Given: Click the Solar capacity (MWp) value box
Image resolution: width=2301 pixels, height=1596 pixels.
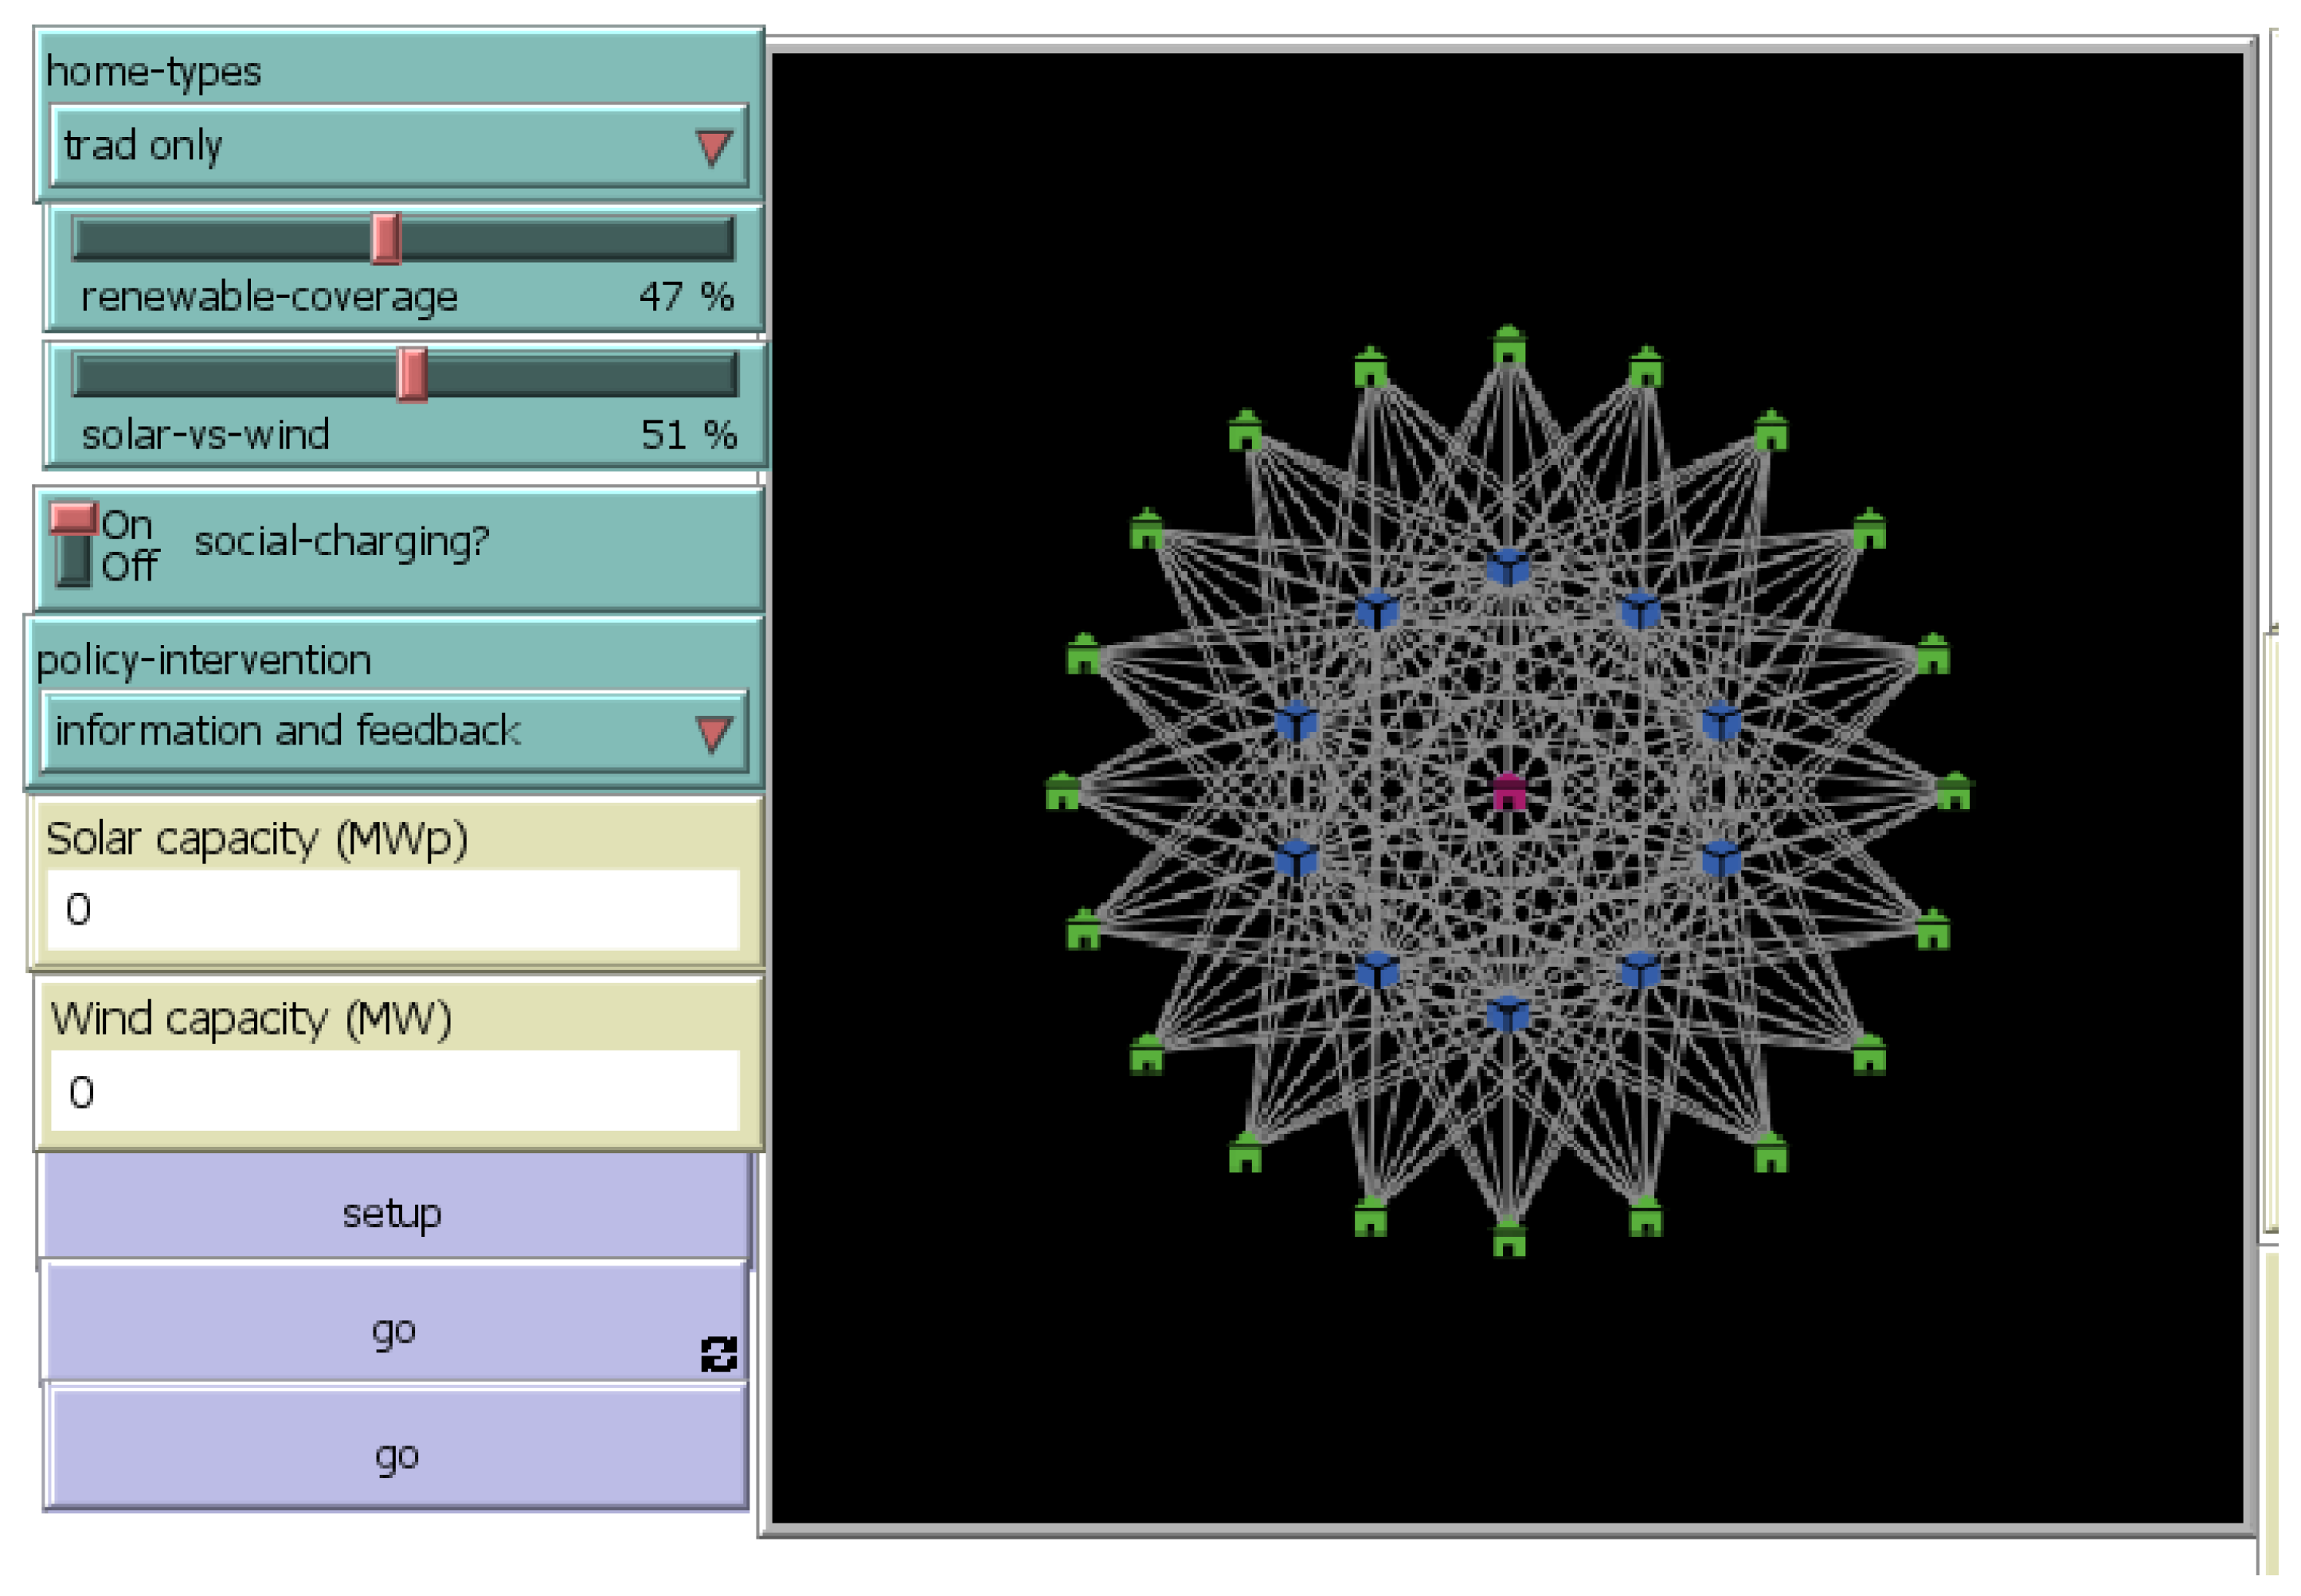Looking at the screenshot, I should tap(393, 909).
